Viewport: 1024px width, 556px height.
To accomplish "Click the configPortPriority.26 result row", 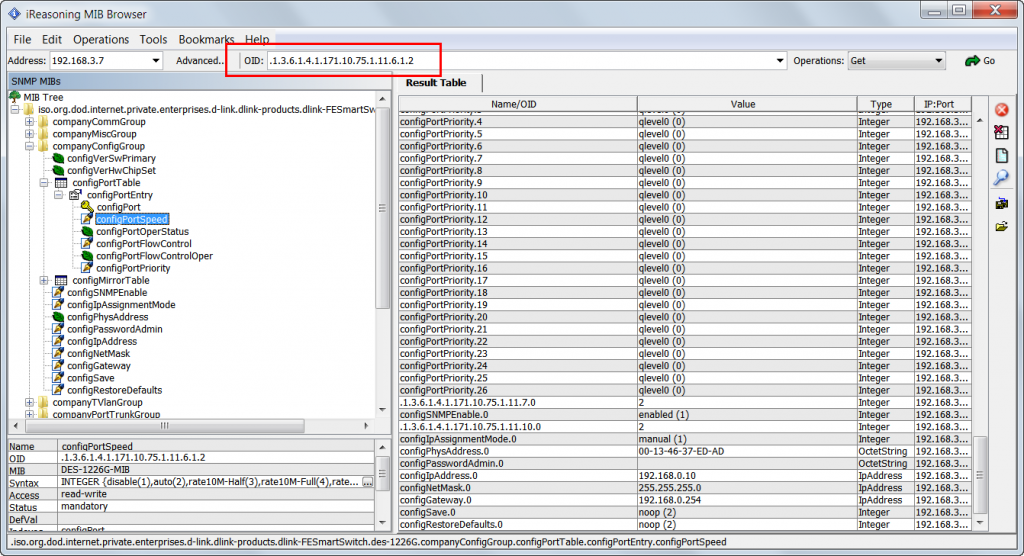I will 684,390.
